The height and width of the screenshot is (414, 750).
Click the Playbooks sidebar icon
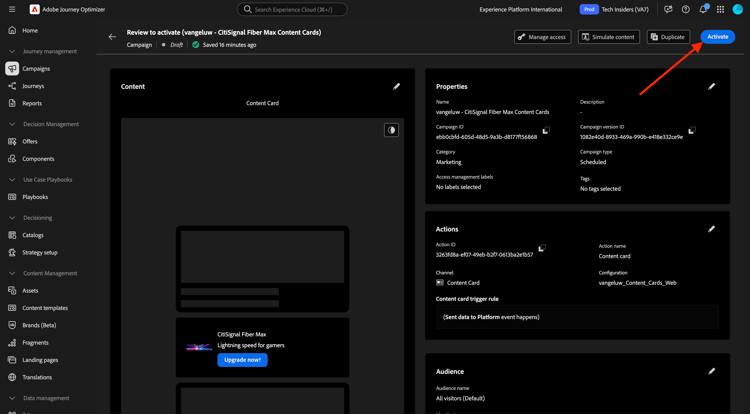pos(12,197)
